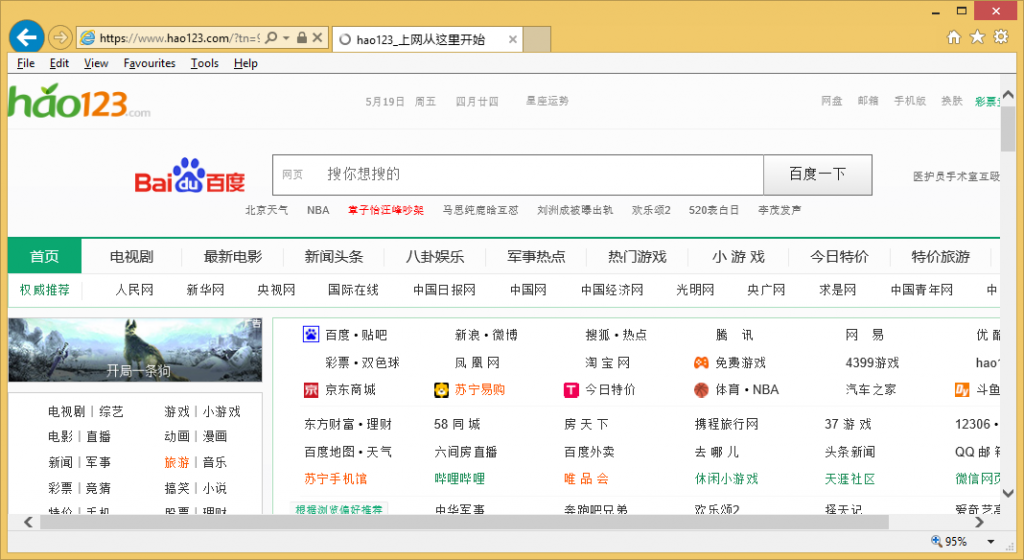Open the Internet Explorer settings gear
This screenshot has height=560, width=1024.
(x=1001, y=38)
